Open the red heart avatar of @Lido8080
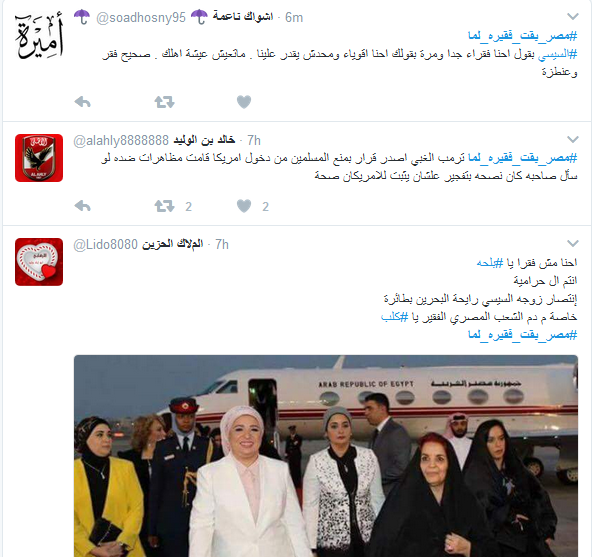 (x=39, y=262)
